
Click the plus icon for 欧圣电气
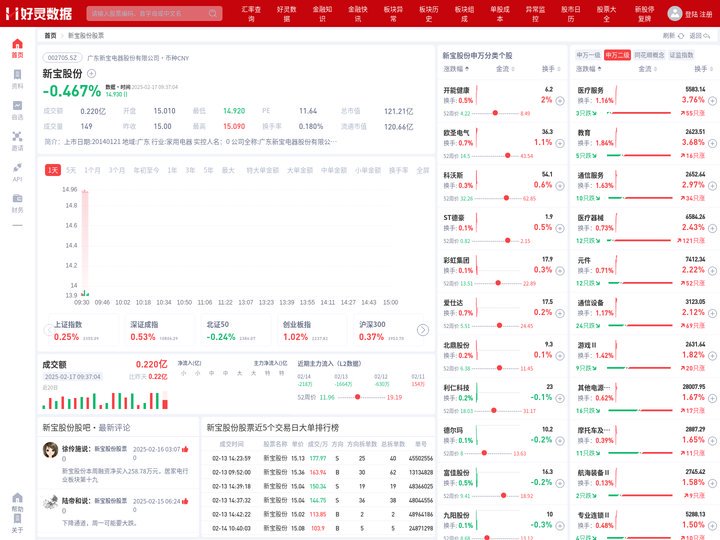(x=560, y=143)
